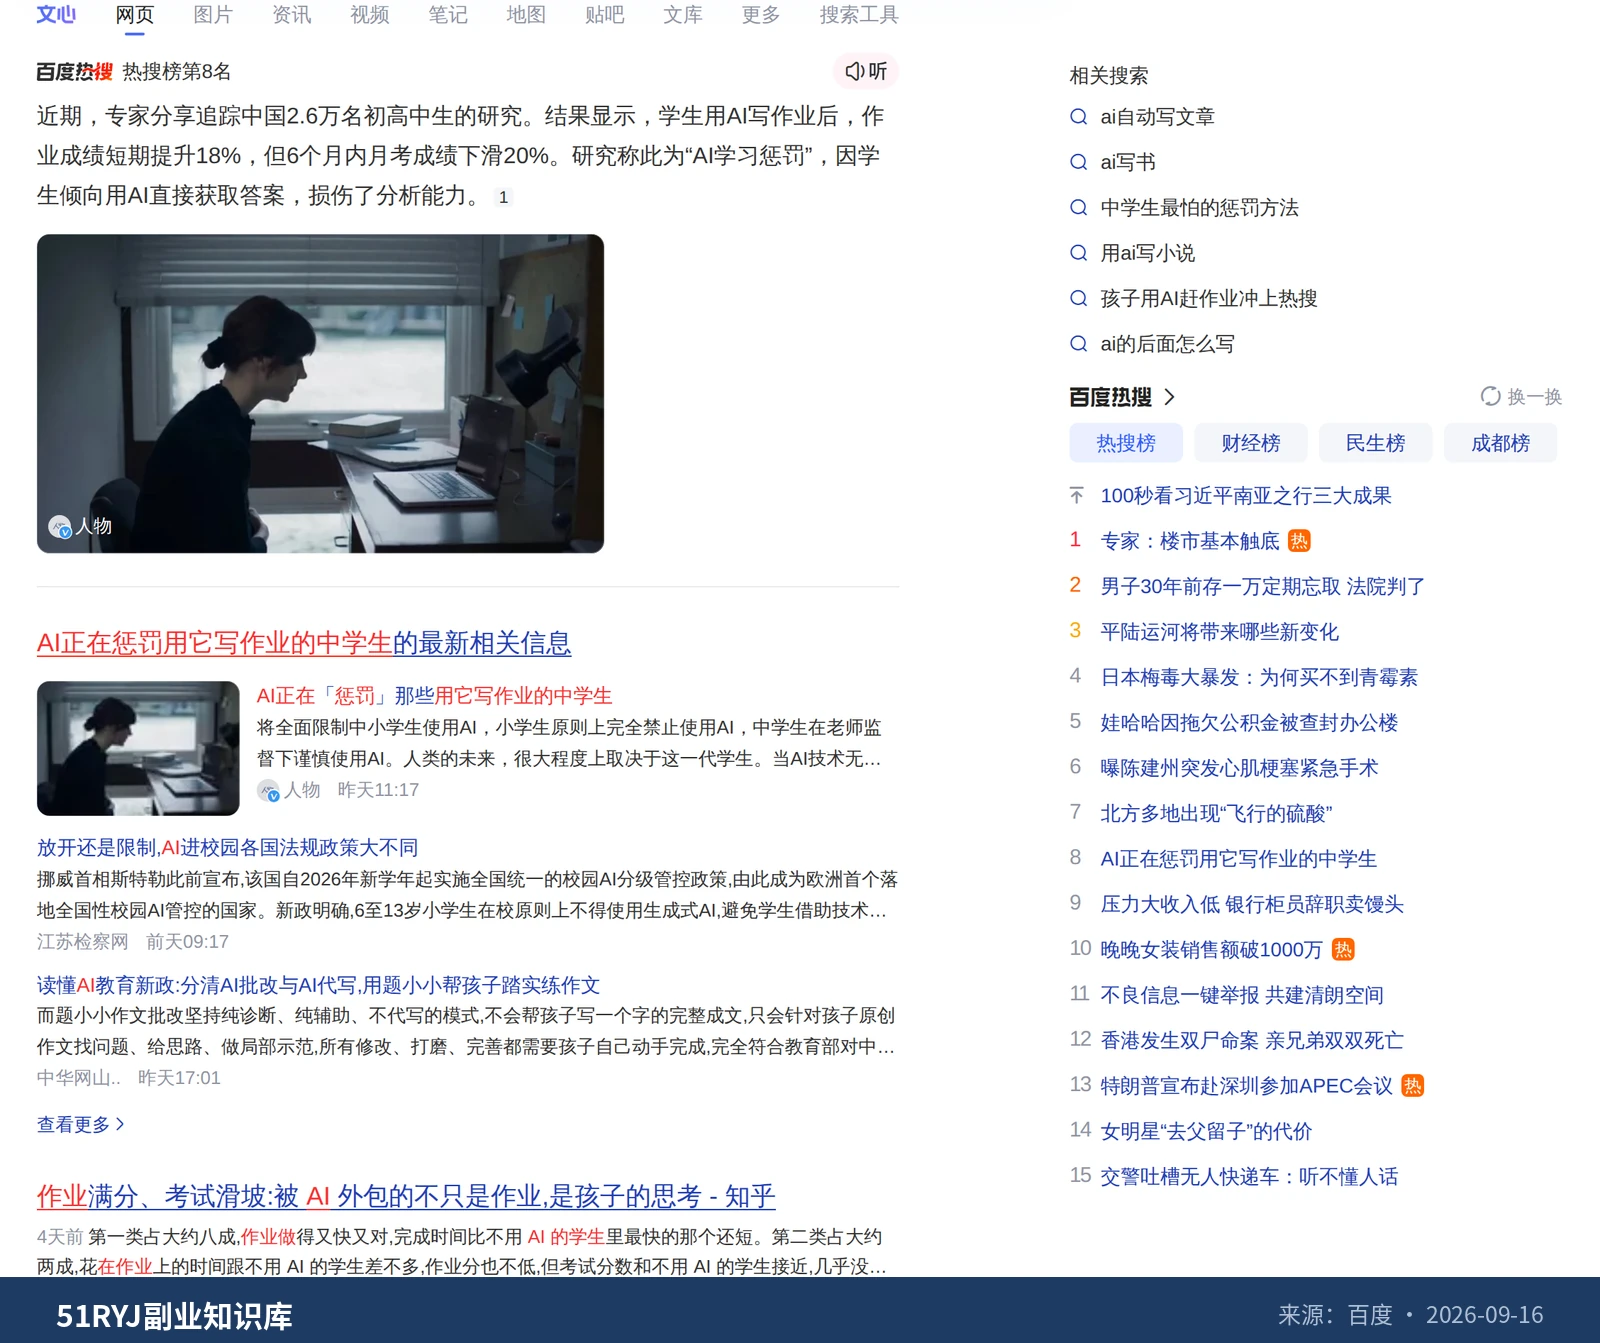Screen dimensions: 1600x1343
Task: Search related term ai自动写文章
Action: coord(1157,117)
